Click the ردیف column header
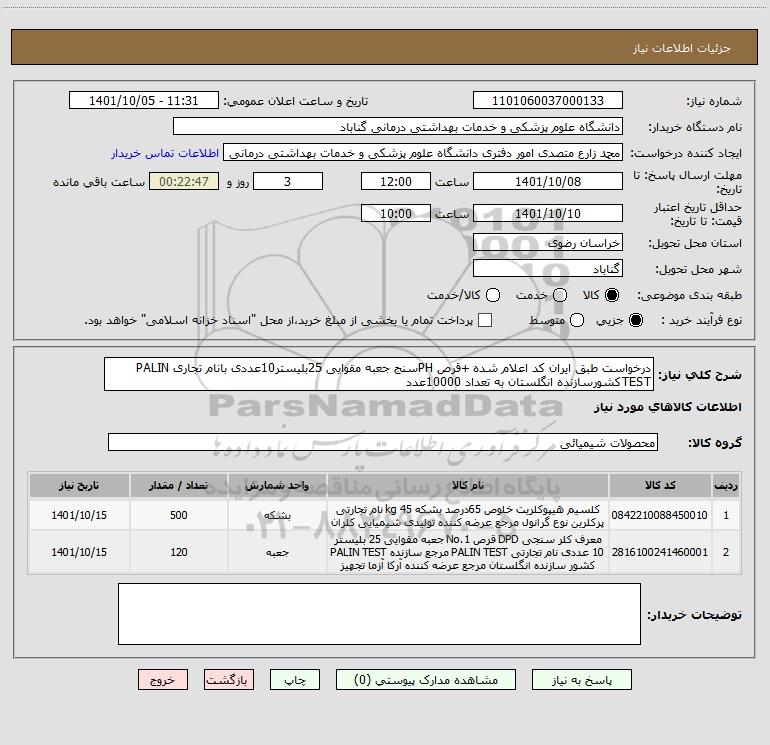The width and height of the screenshot is (770, 745). point(726,485)
